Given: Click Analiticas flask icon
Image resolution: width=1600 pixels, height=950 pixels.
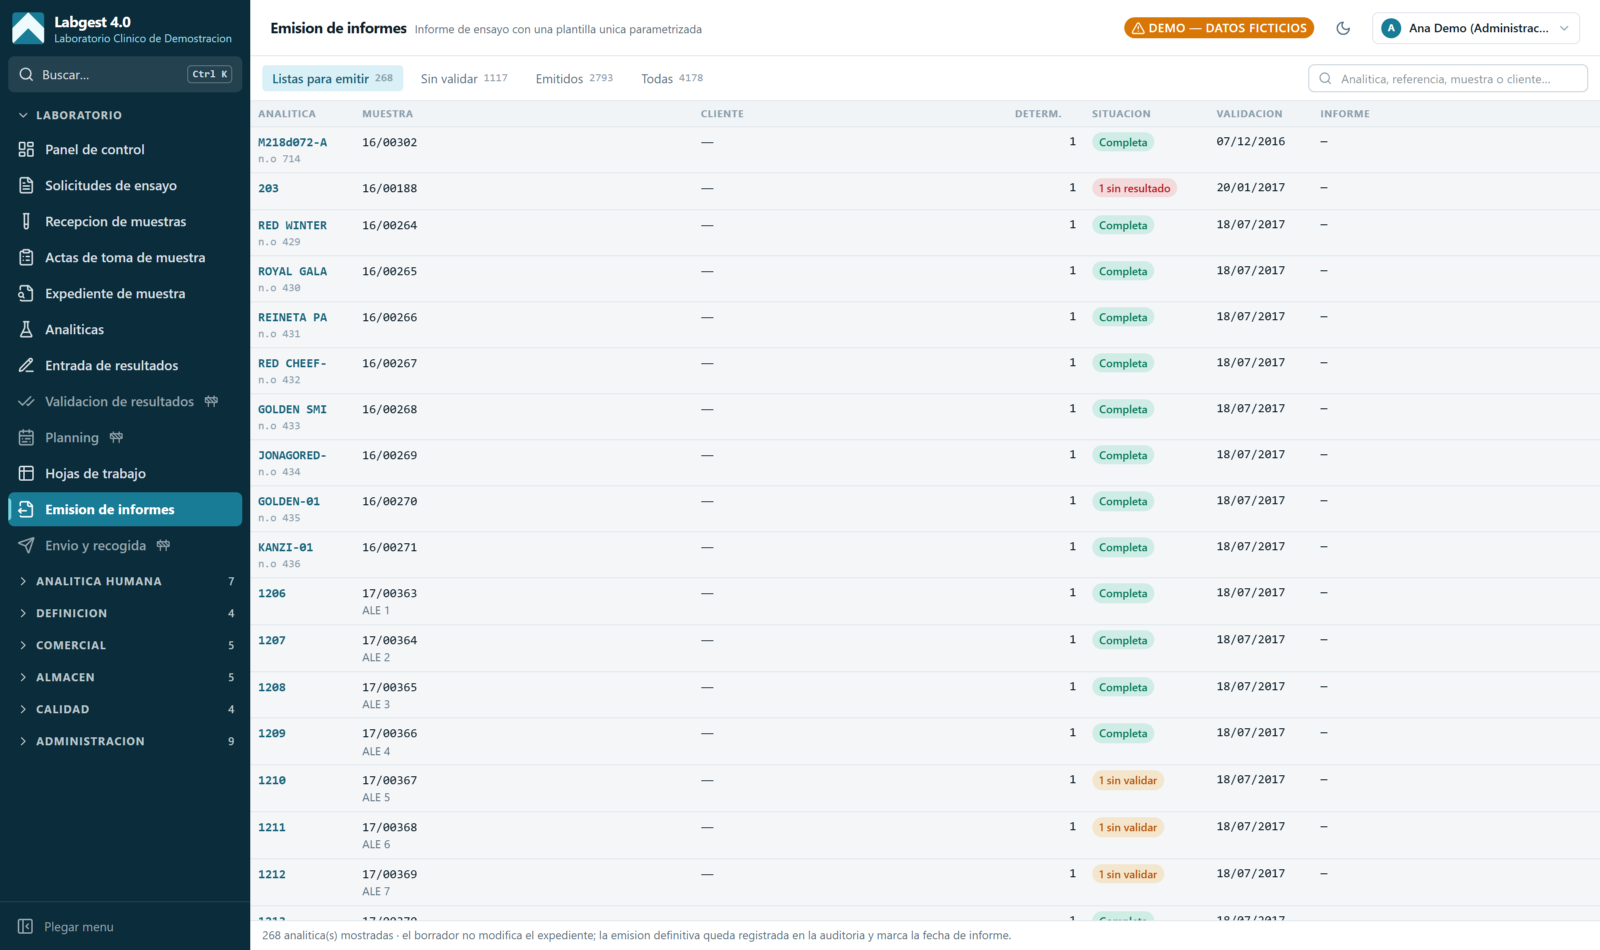Looking at the screenshot, I should point(26,329).
